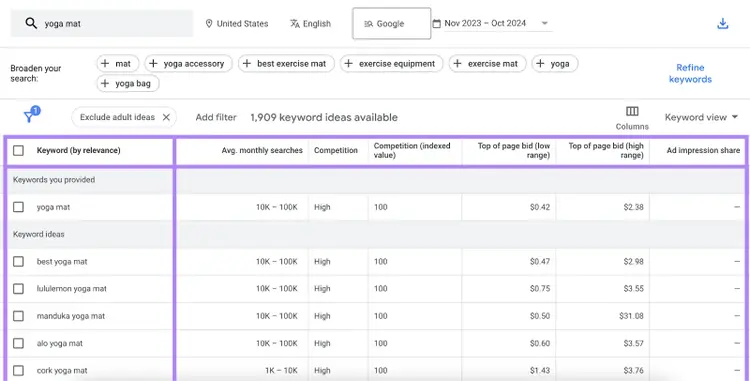750x381 pixels.
Task: Click the Nov 2023 – Oct 2024 date text
Action: [485, 23]
